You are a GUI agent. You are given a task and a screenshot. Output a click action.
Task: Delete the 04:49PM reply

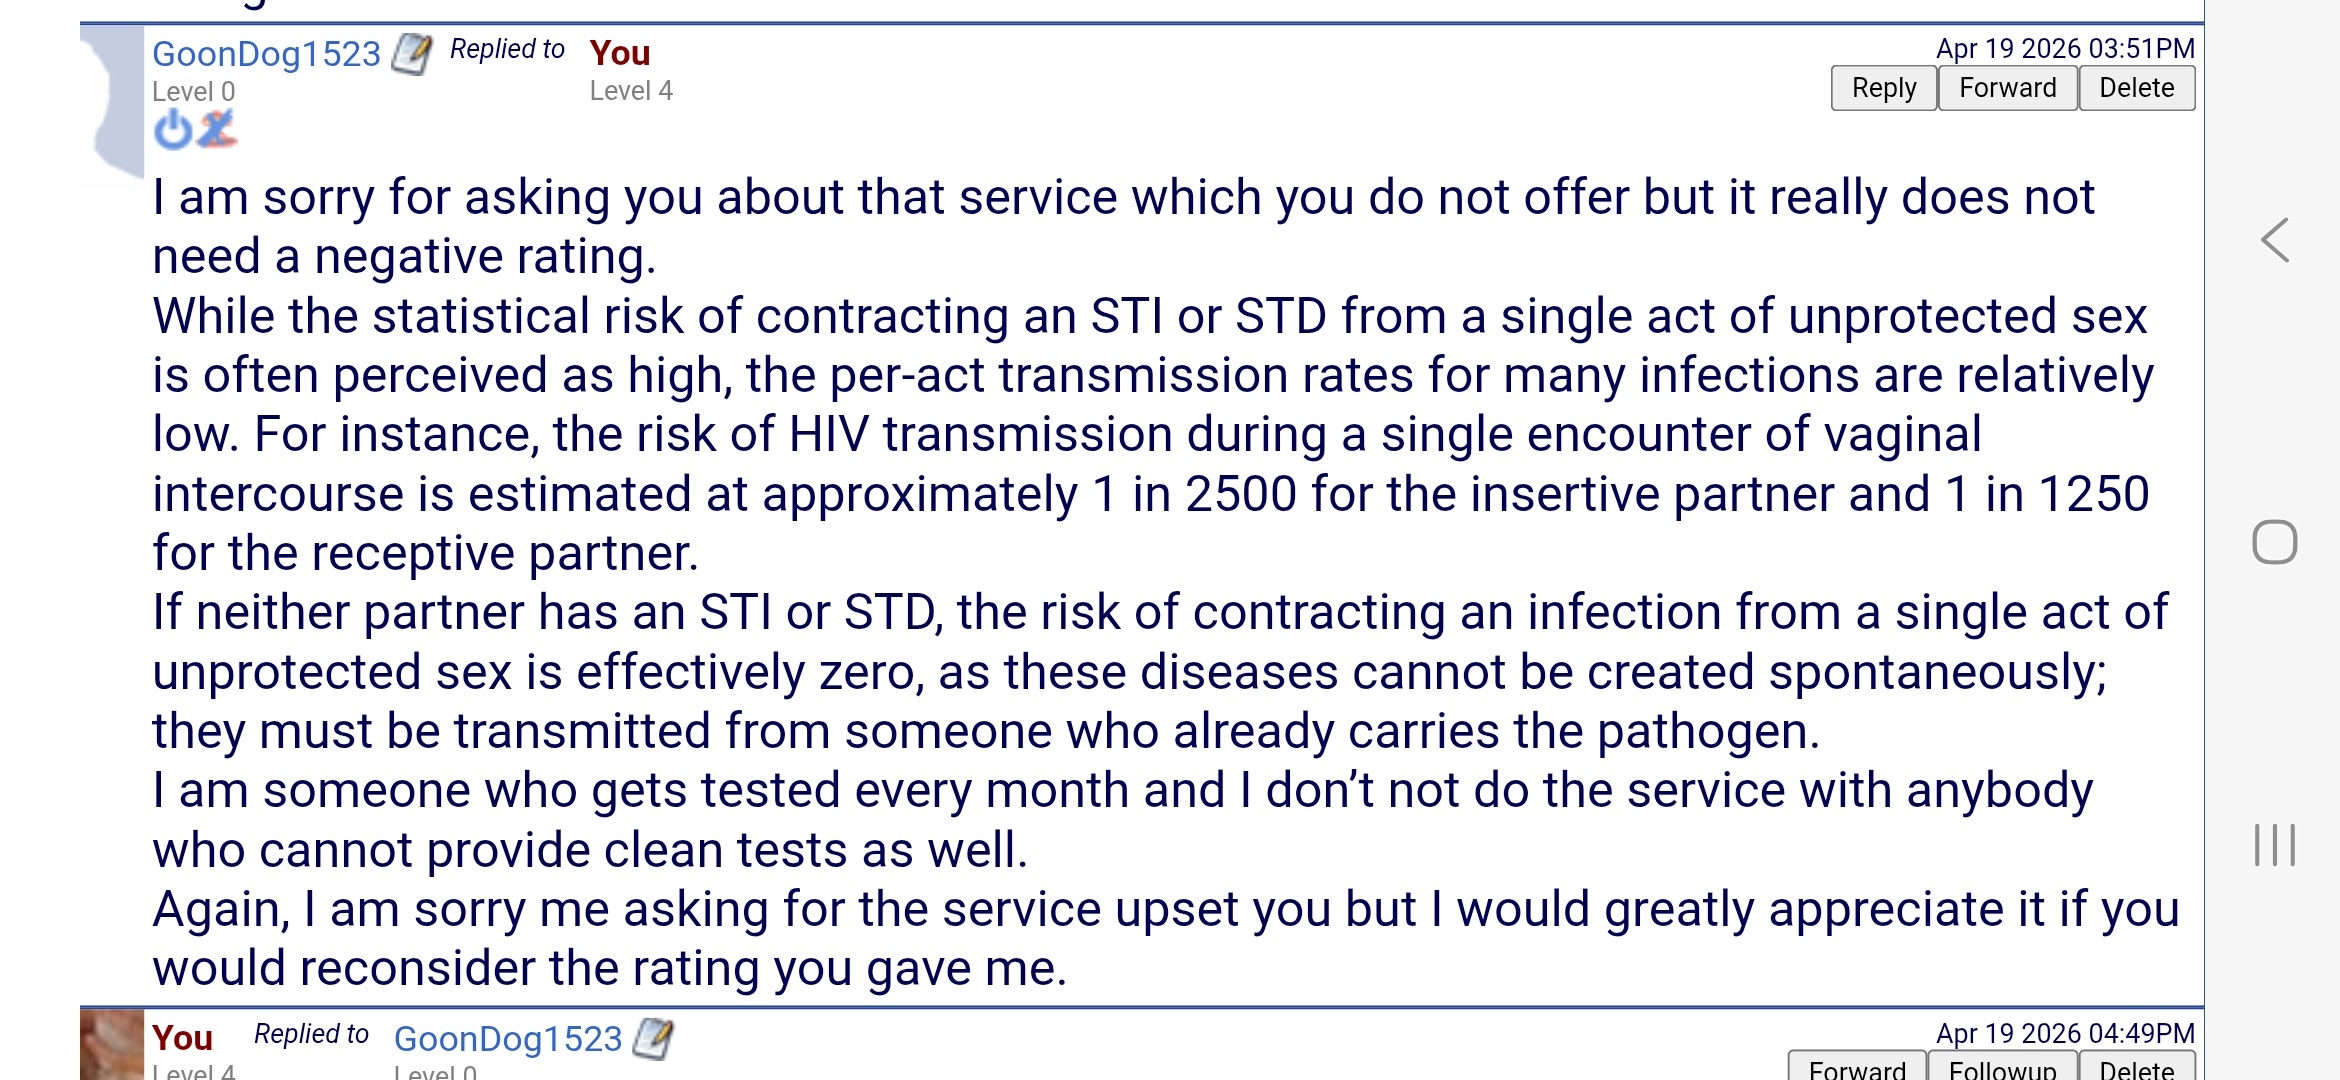coord(2136,1068)
